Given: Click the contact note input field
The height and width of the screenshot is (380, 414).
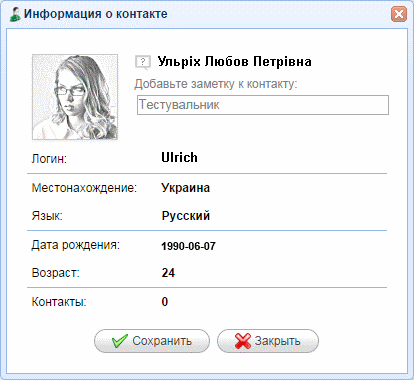Looking at the screenshot, I should tap(263, 105).
